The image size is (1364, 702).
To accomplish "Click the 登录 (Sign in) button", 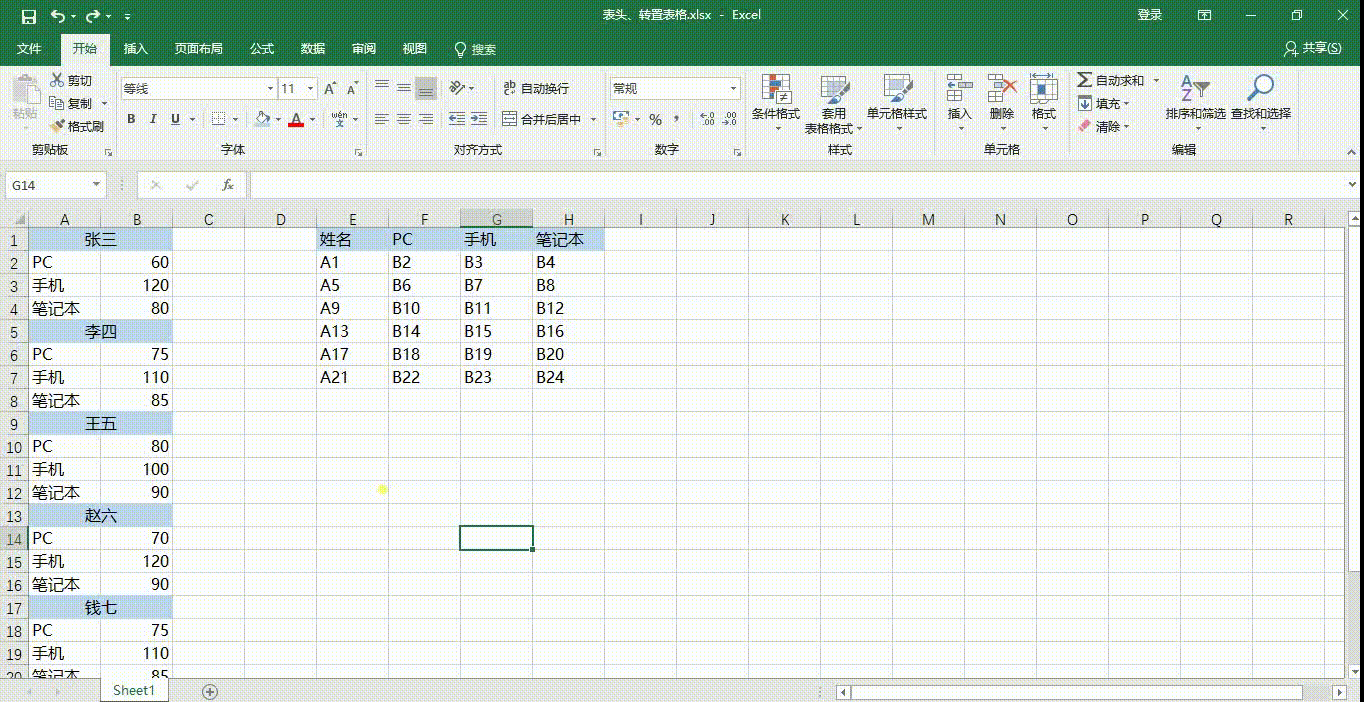I will (x=1149, y=15).
